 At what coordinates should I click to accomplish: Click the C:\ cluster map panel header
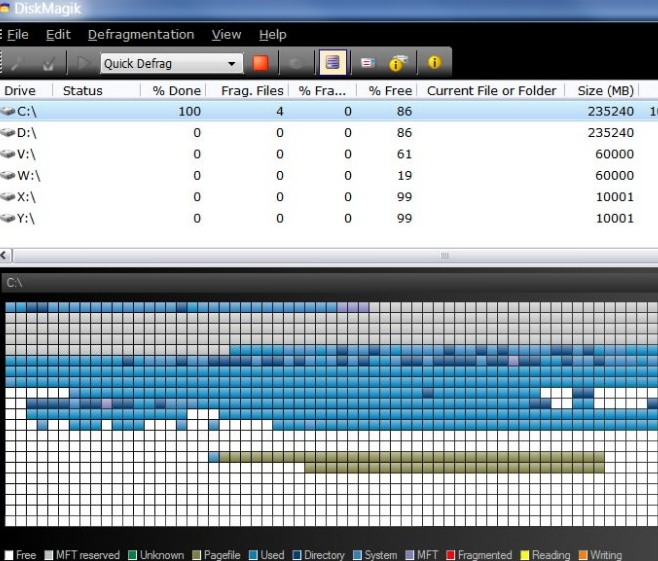pyautogui.click(x=329, y=282)
